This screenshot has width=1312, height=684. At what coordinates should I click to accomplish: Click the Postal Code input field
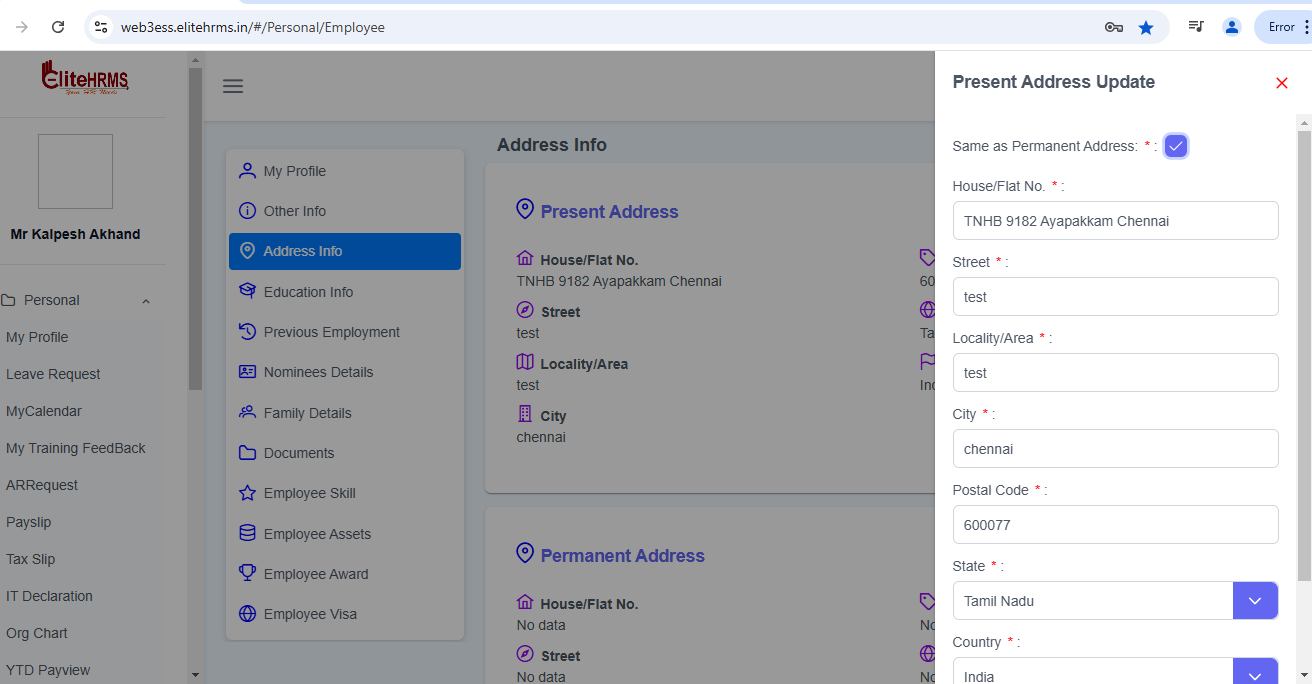[1115, 525]
